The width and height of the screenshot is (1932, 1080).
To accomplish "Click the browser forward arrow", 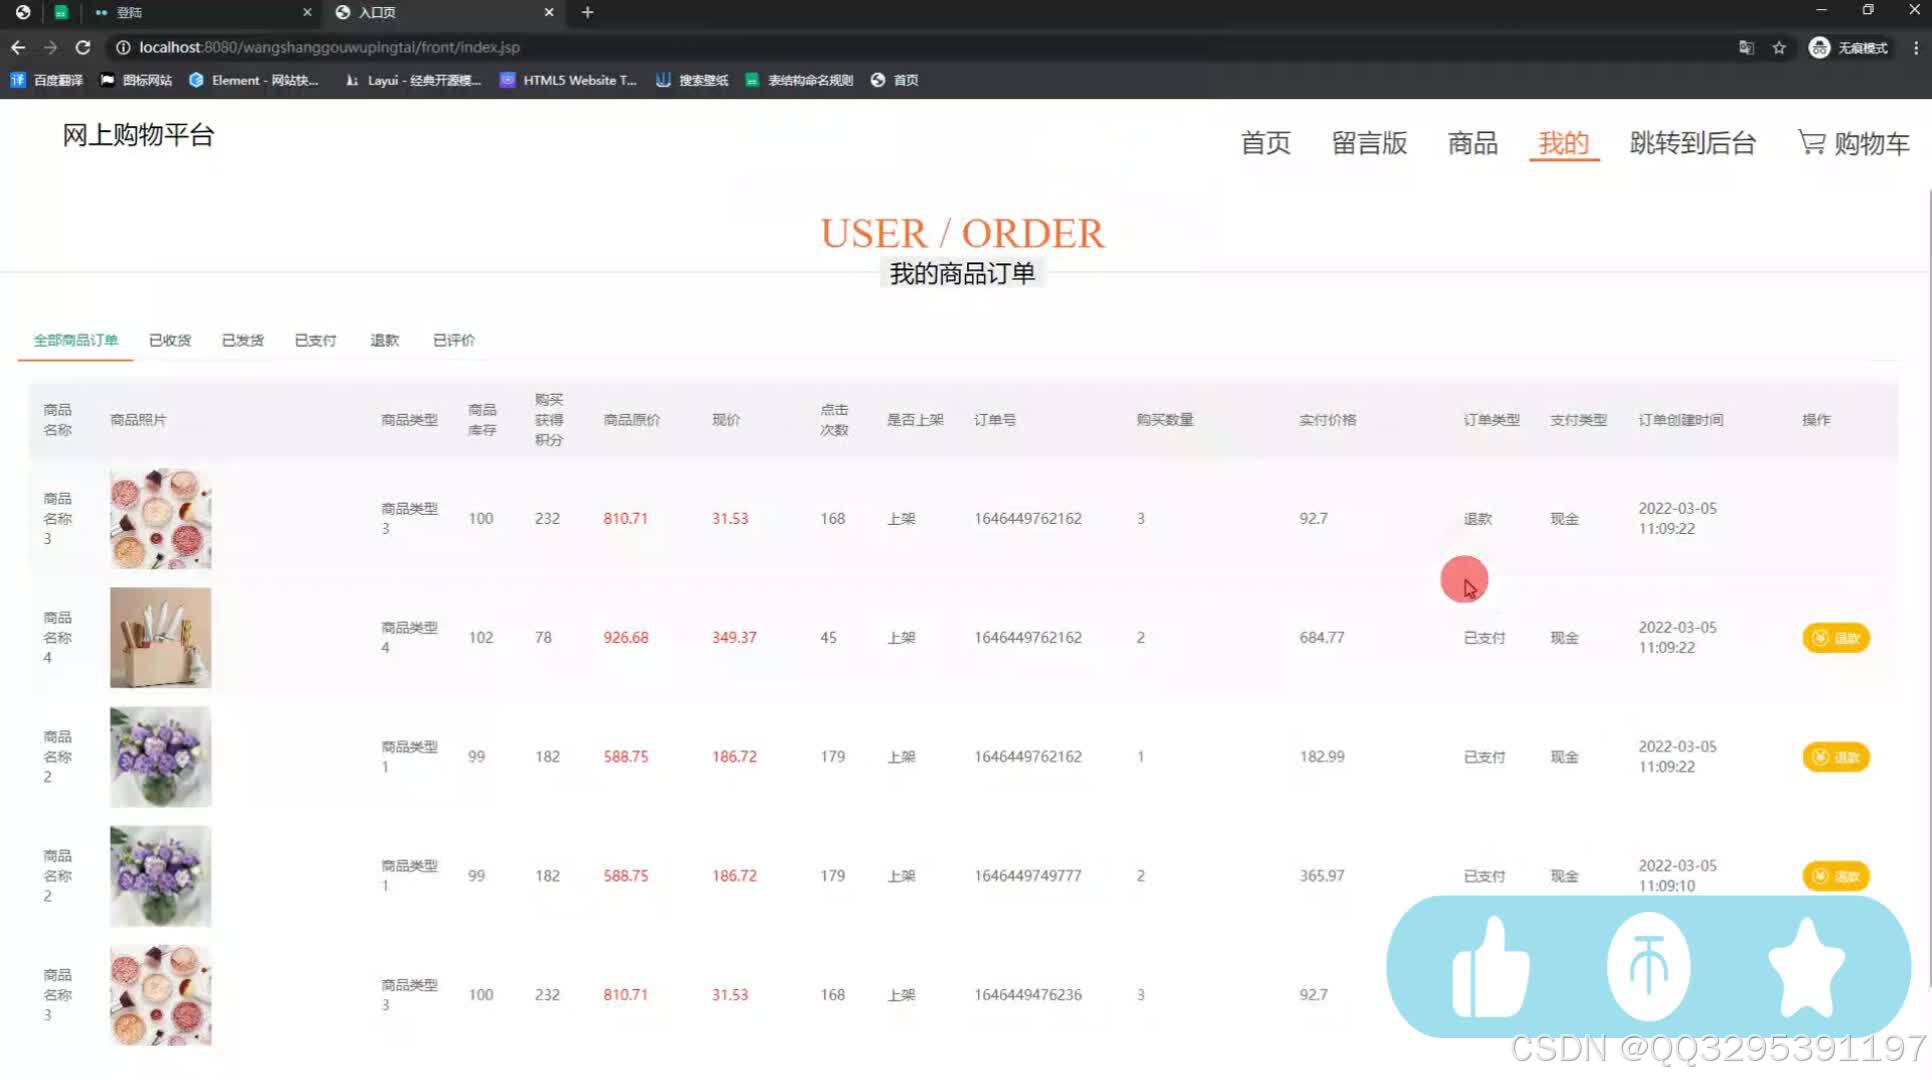I will coord(51,47).
